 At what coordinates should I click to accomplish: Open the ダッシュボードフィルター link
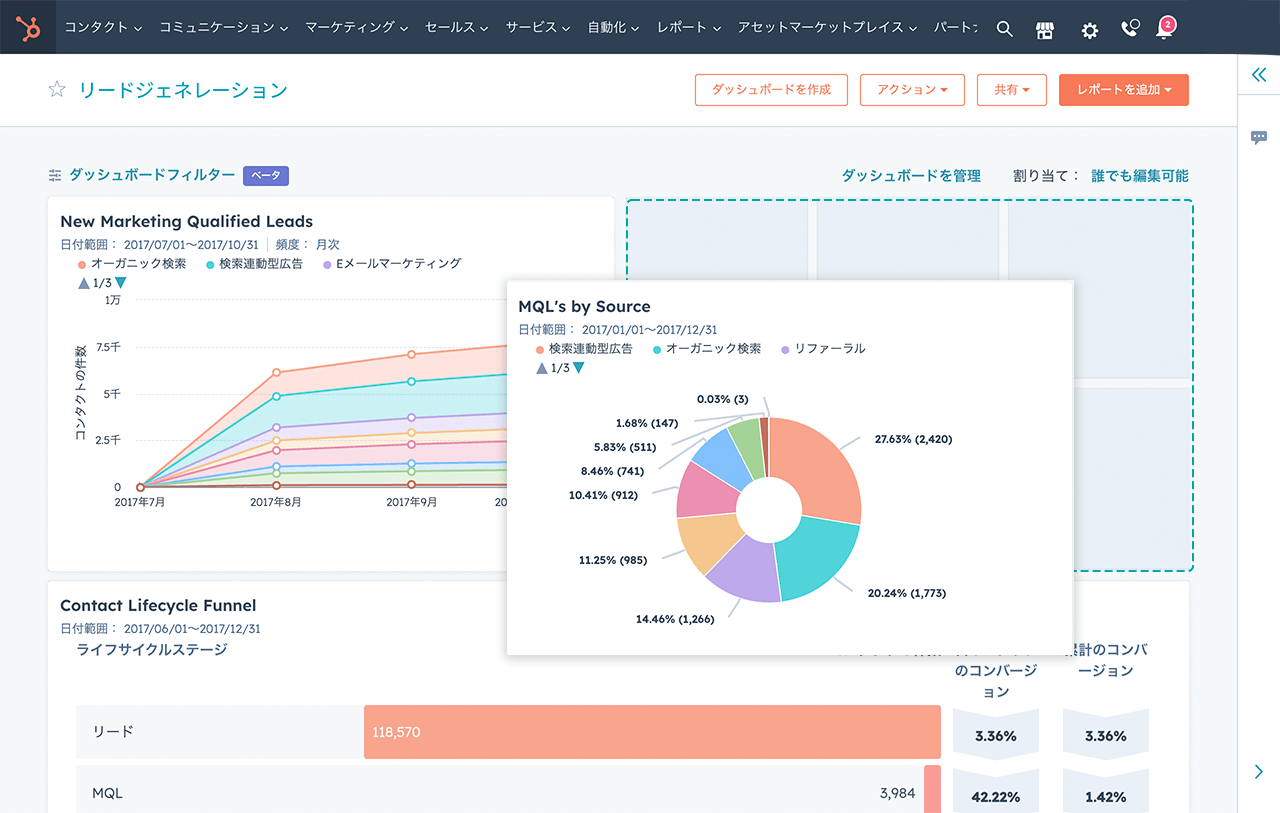[x=152, y=175]
